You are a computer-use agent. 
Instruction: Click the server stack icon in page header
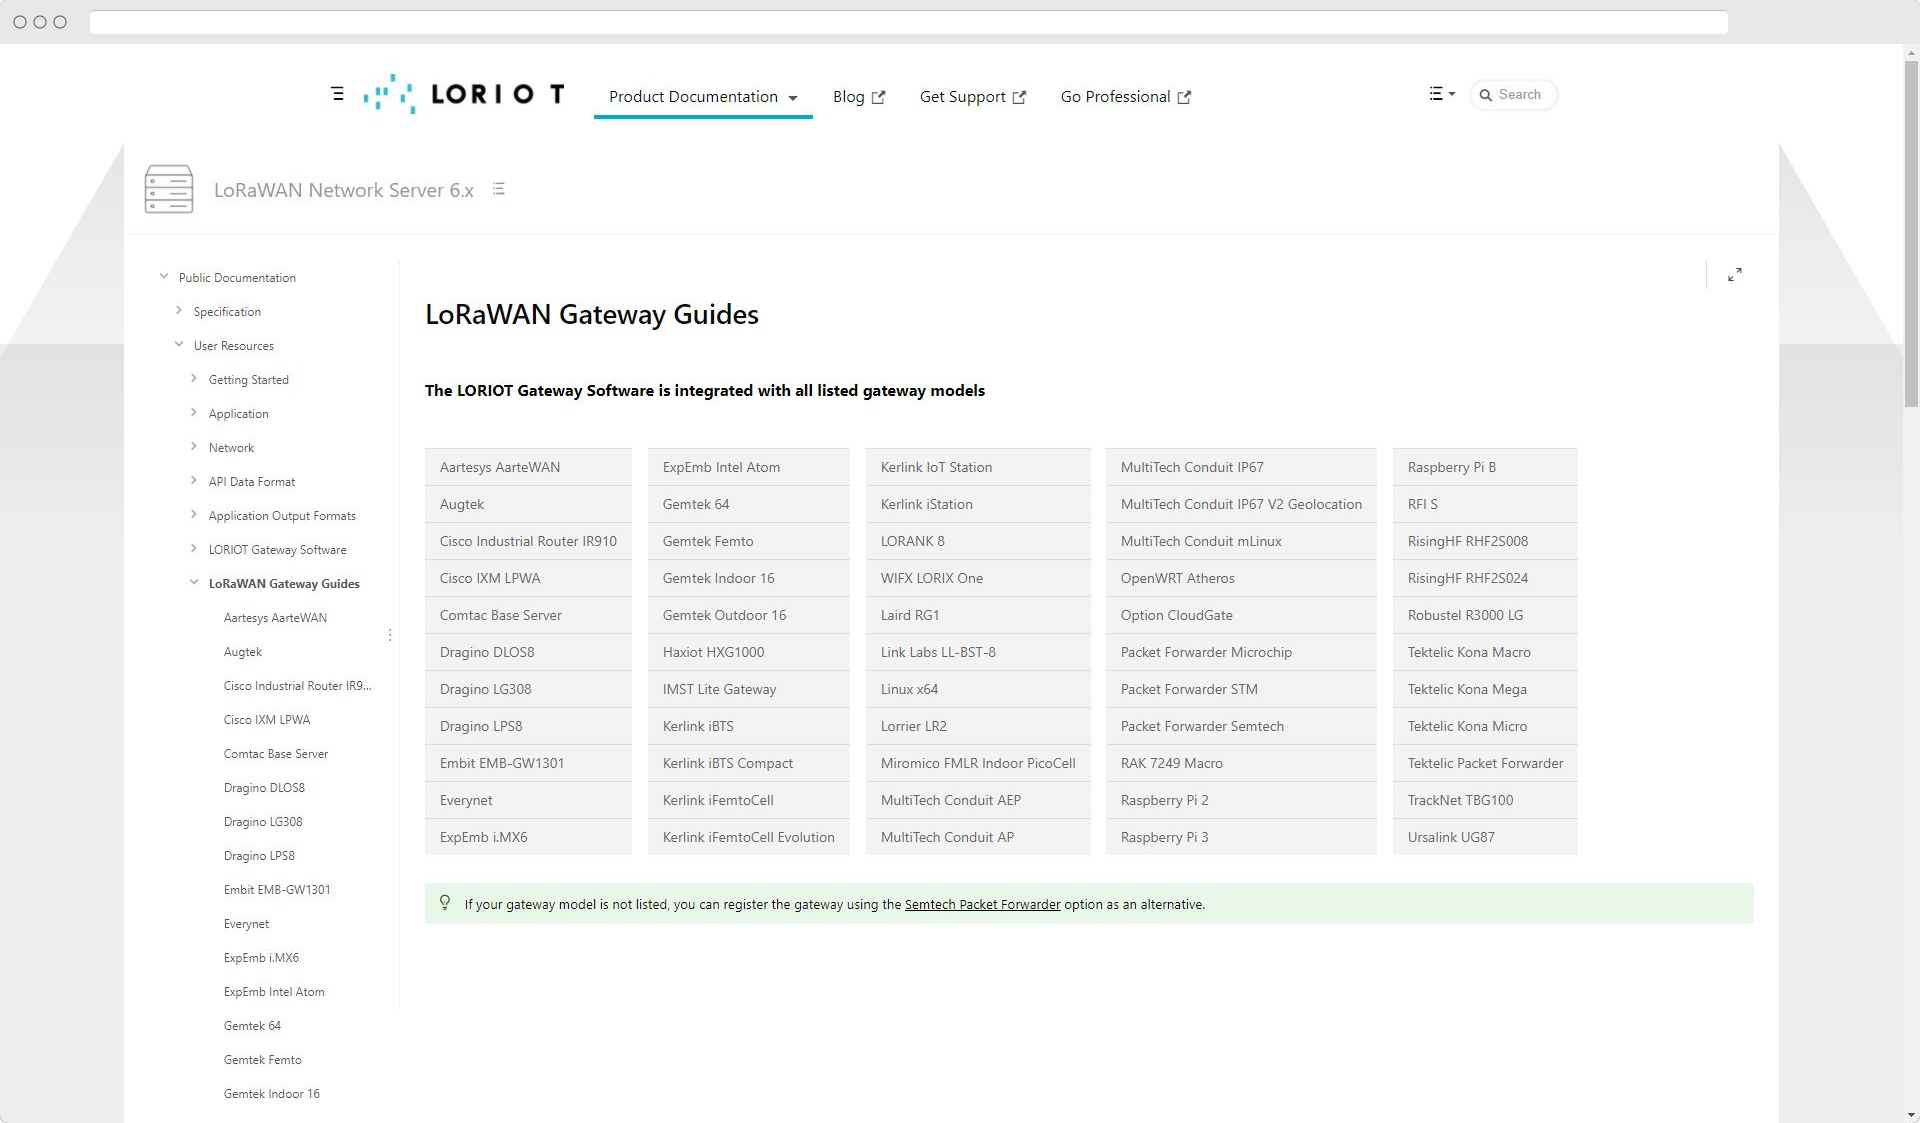169,189
